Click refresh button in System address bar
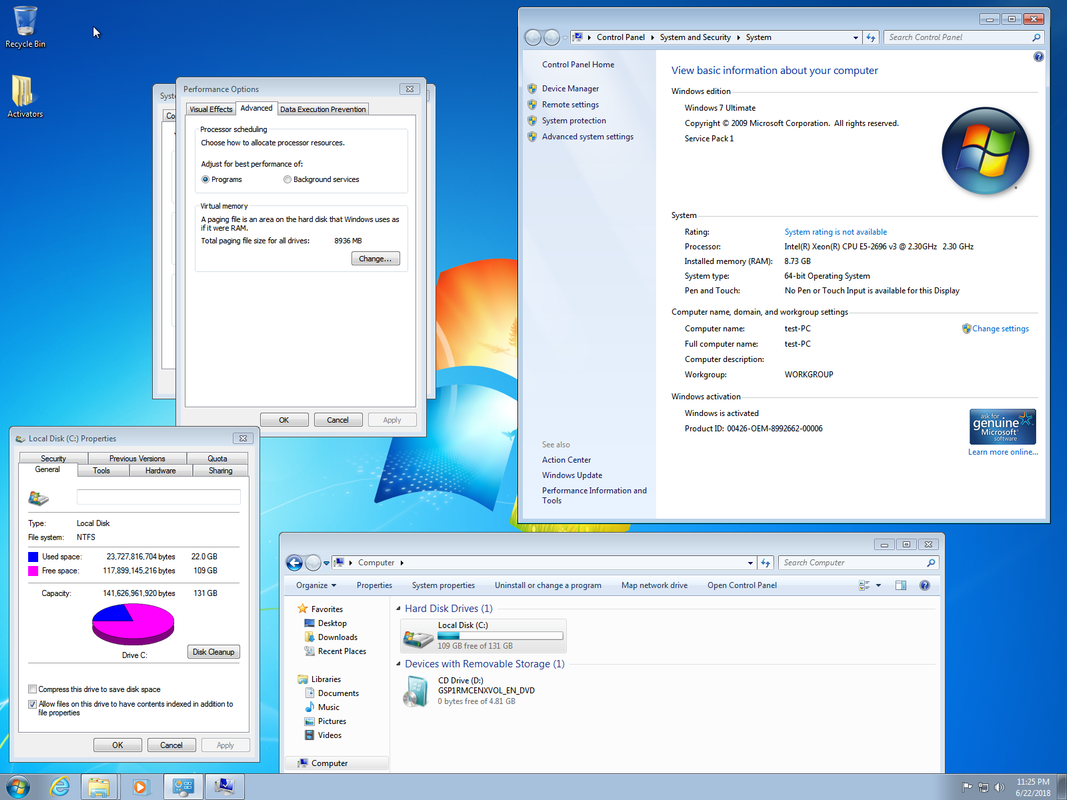 click(x=871, y=37)
